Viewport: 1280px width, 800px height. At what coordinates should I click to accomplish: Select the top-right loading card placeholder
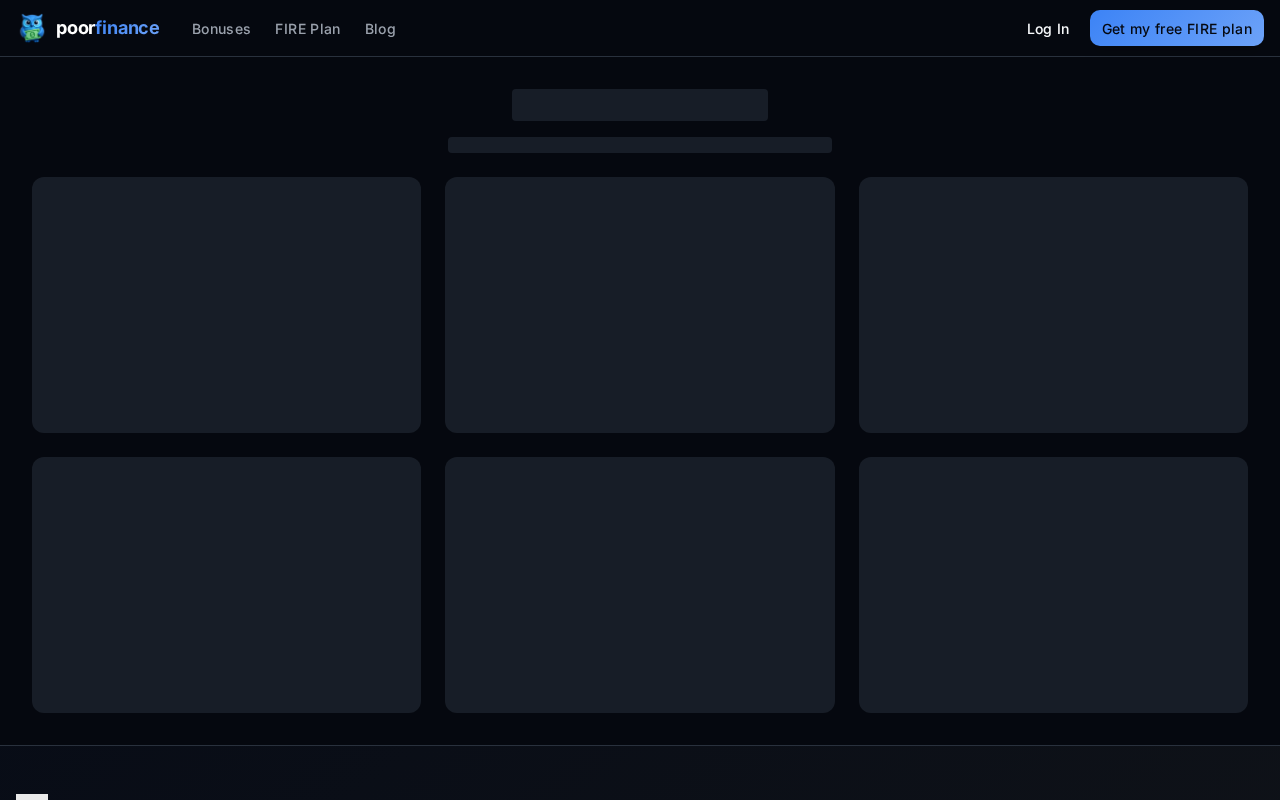(1053, 305)
